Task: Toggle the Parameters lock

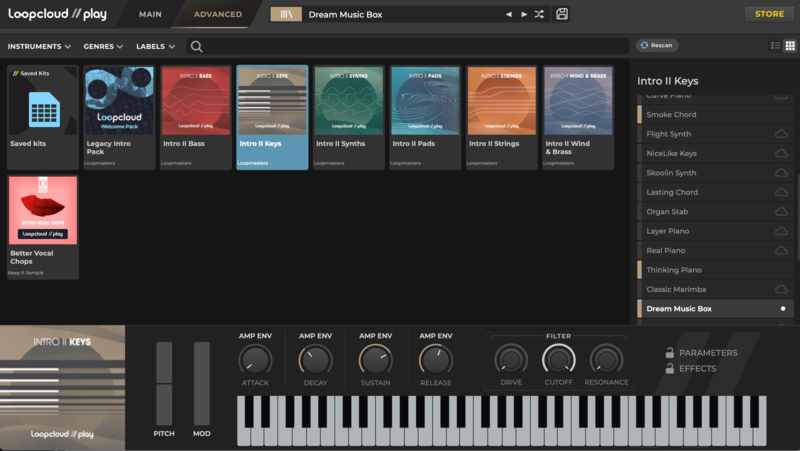Action: coord(669,353)
